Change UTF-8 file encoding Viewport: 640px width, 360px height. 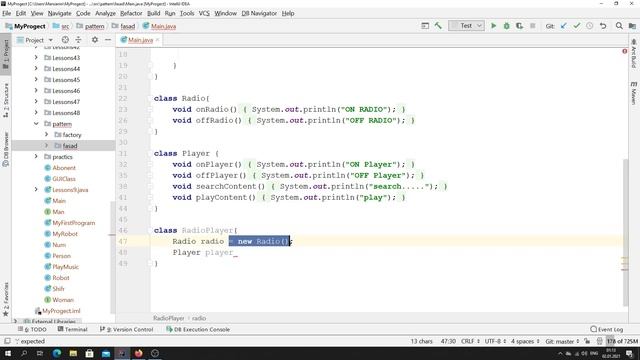[x=495, y=341]
